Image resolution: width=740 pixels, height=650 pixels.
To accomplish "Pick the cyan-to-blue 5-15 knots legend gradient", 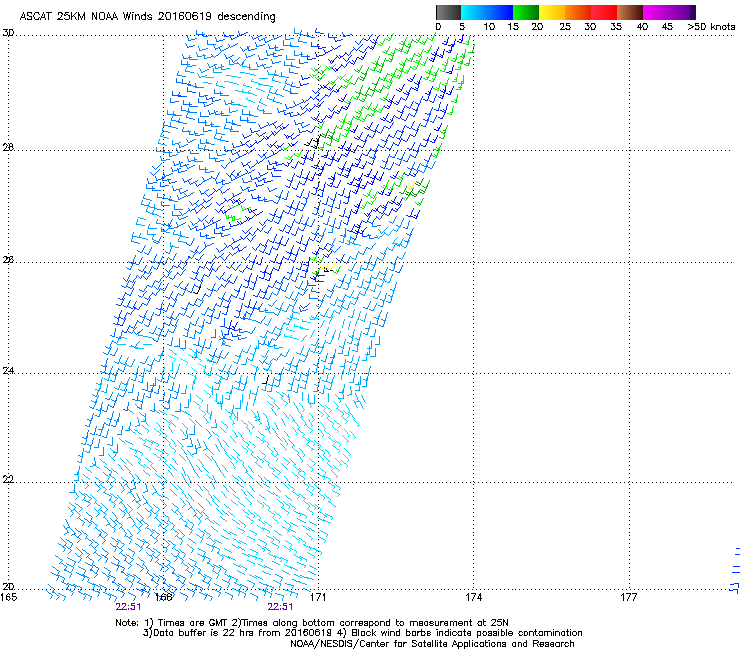I will click(x=487, y=12).
